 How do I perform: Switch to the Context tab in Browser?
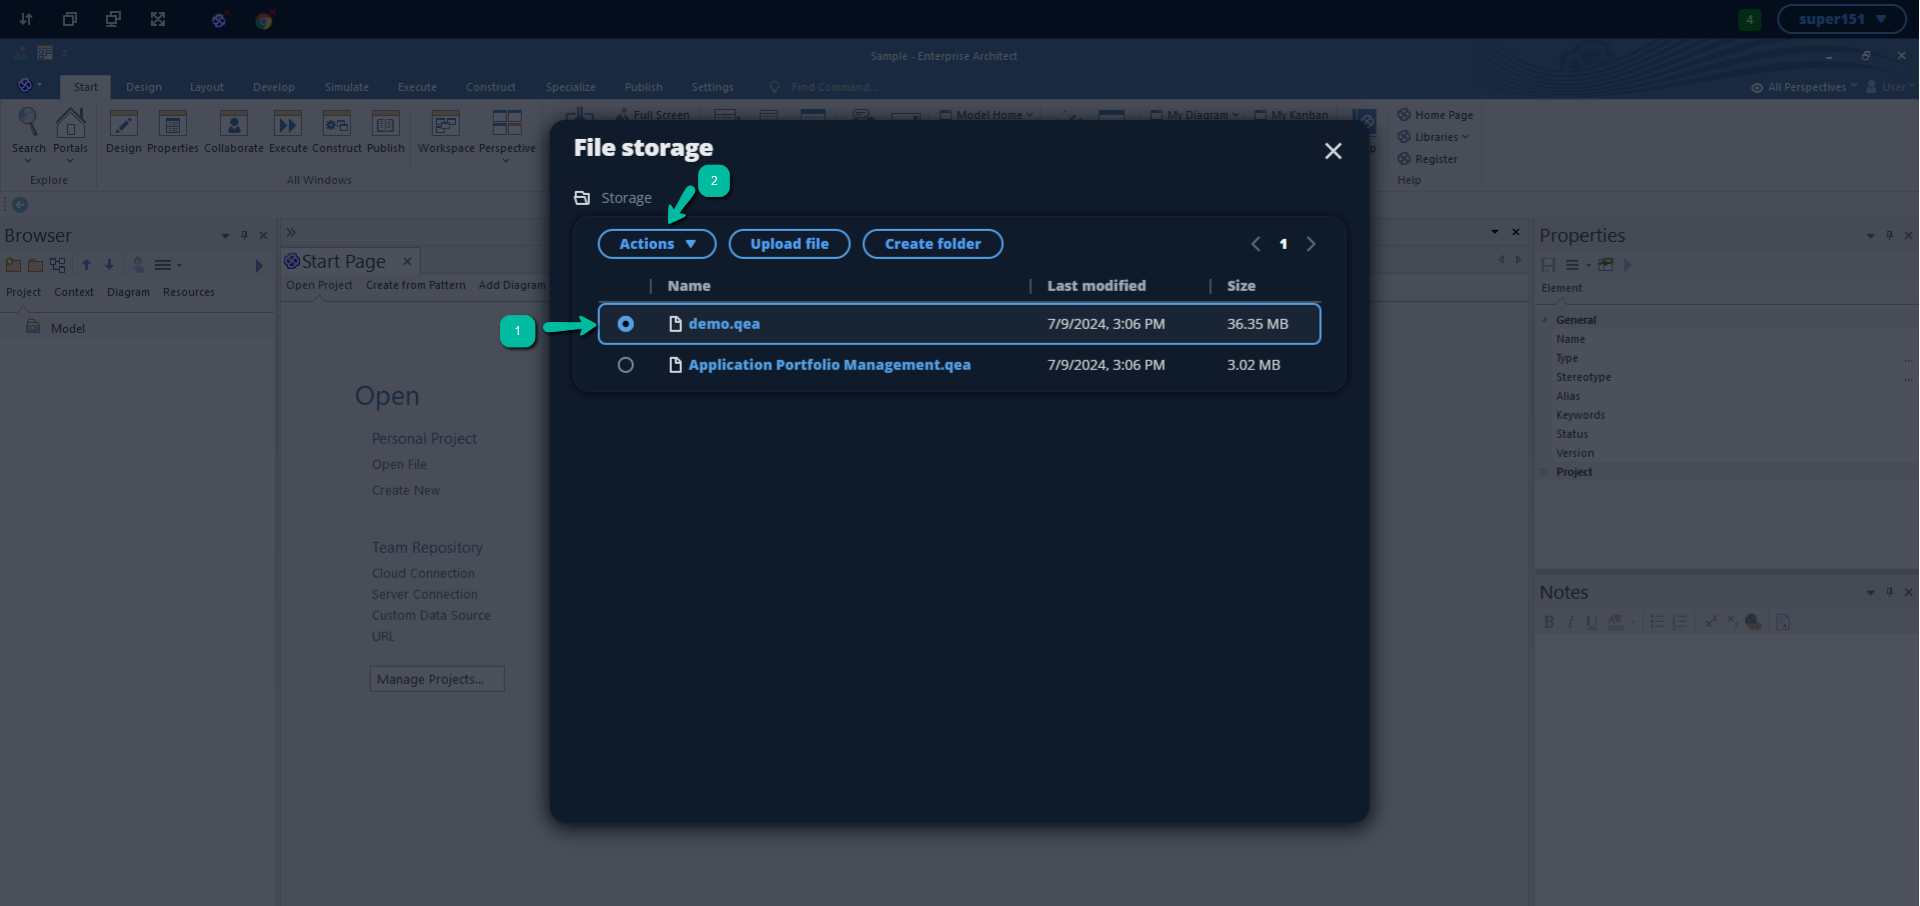pos(74,292)
